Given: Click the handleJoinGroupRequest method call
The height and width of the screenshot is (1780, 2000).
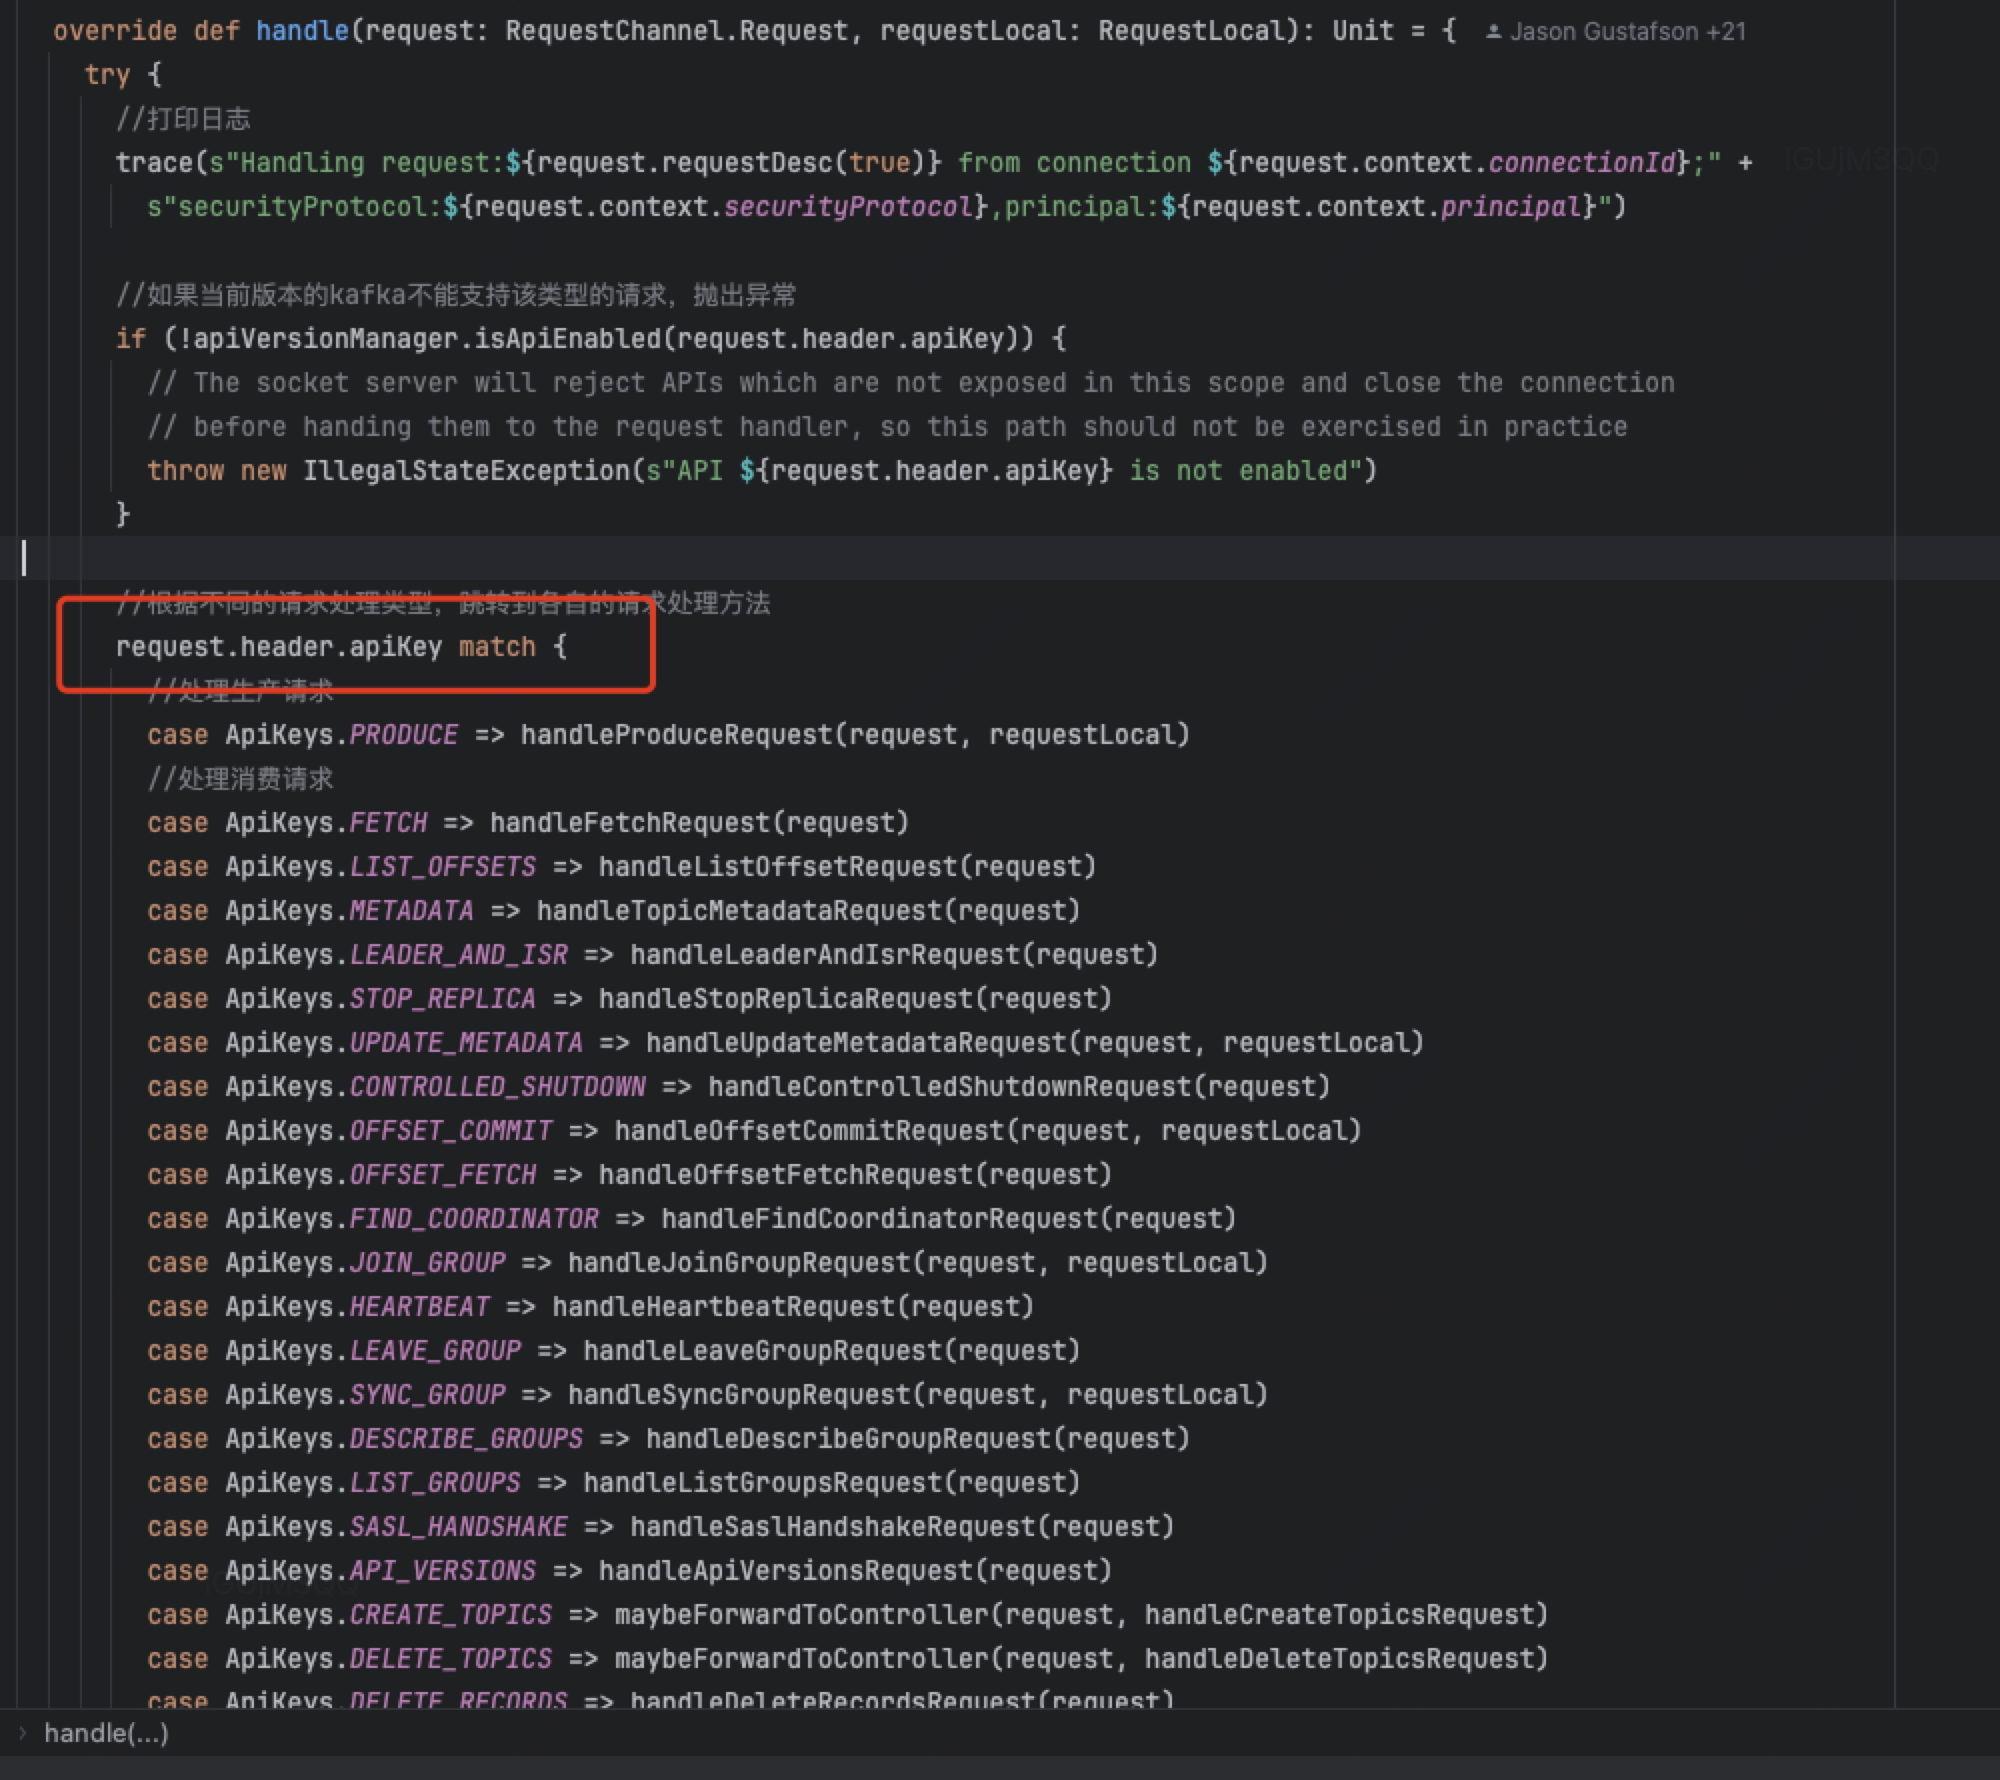Looking at the screenshot, I should pyautogui.click(x=739, y=1263).
